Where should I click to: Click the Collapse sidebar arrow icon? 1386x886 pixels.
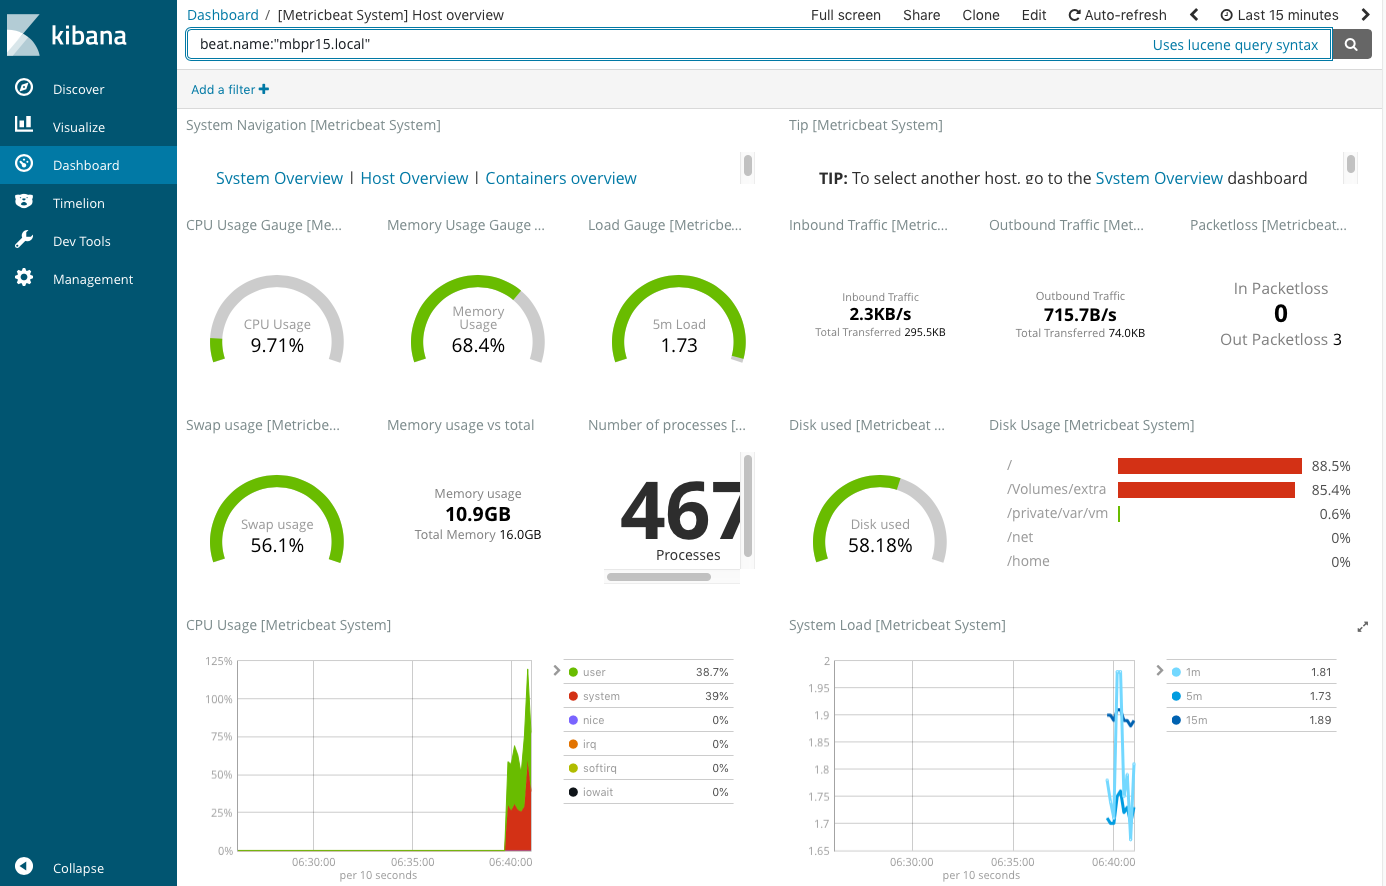coord(24,867)
